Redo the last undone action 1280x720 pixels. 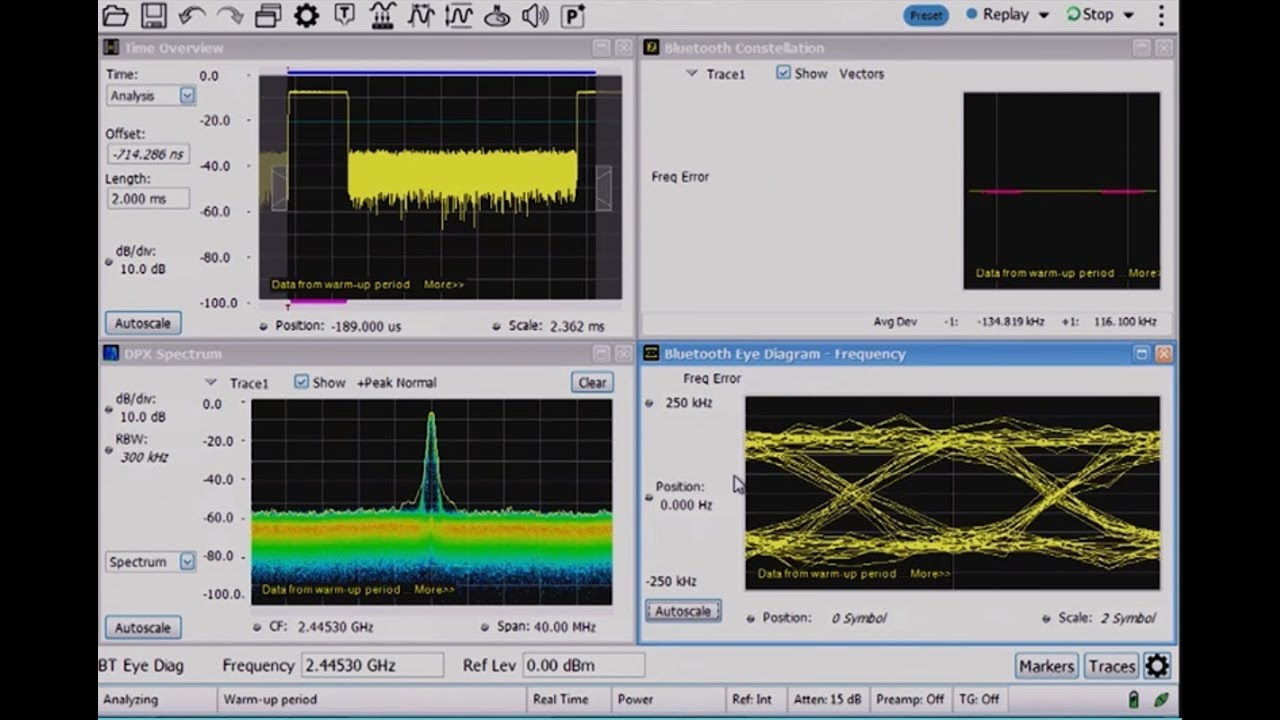(230, 15)
